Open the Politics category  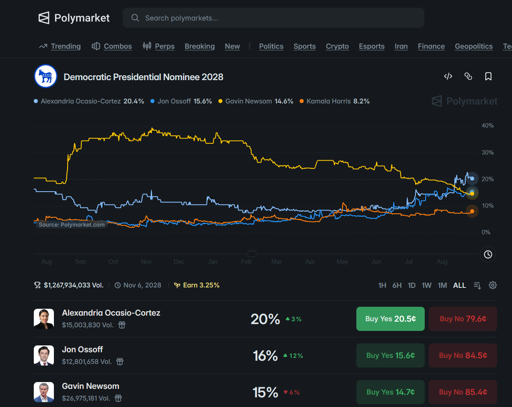pos(271,47)
